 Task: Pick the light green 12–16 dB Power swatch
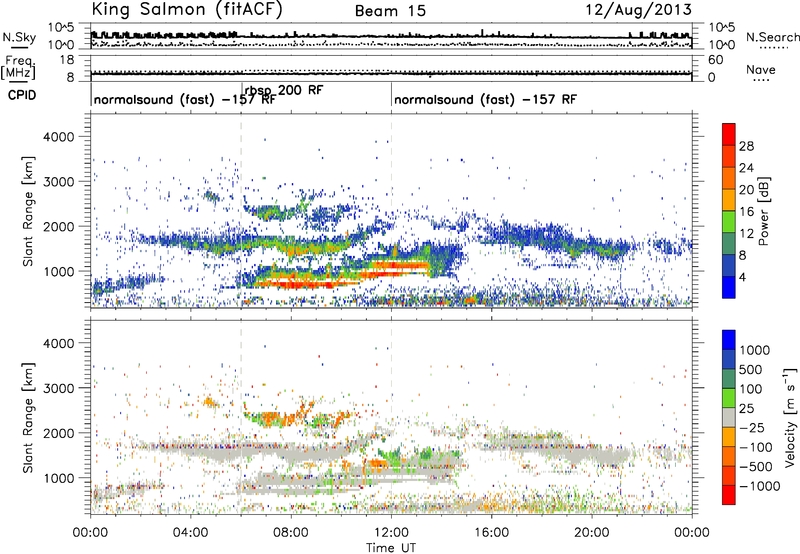point(729,222)
